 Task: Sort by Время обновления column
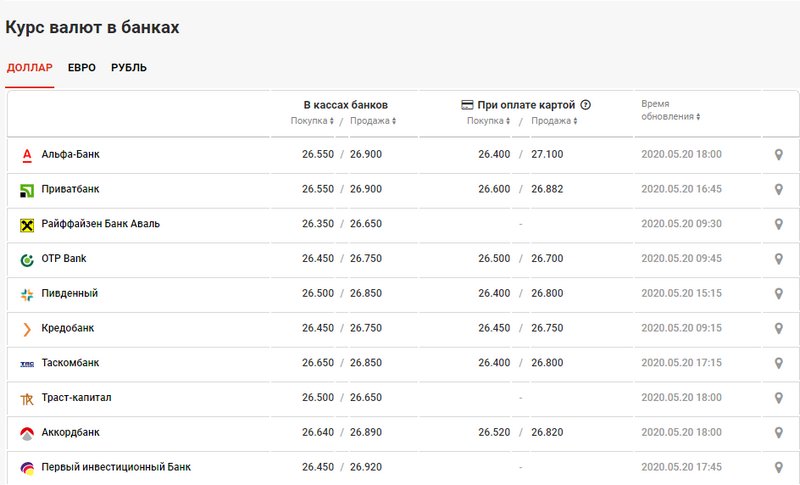(x=670, y=110)
